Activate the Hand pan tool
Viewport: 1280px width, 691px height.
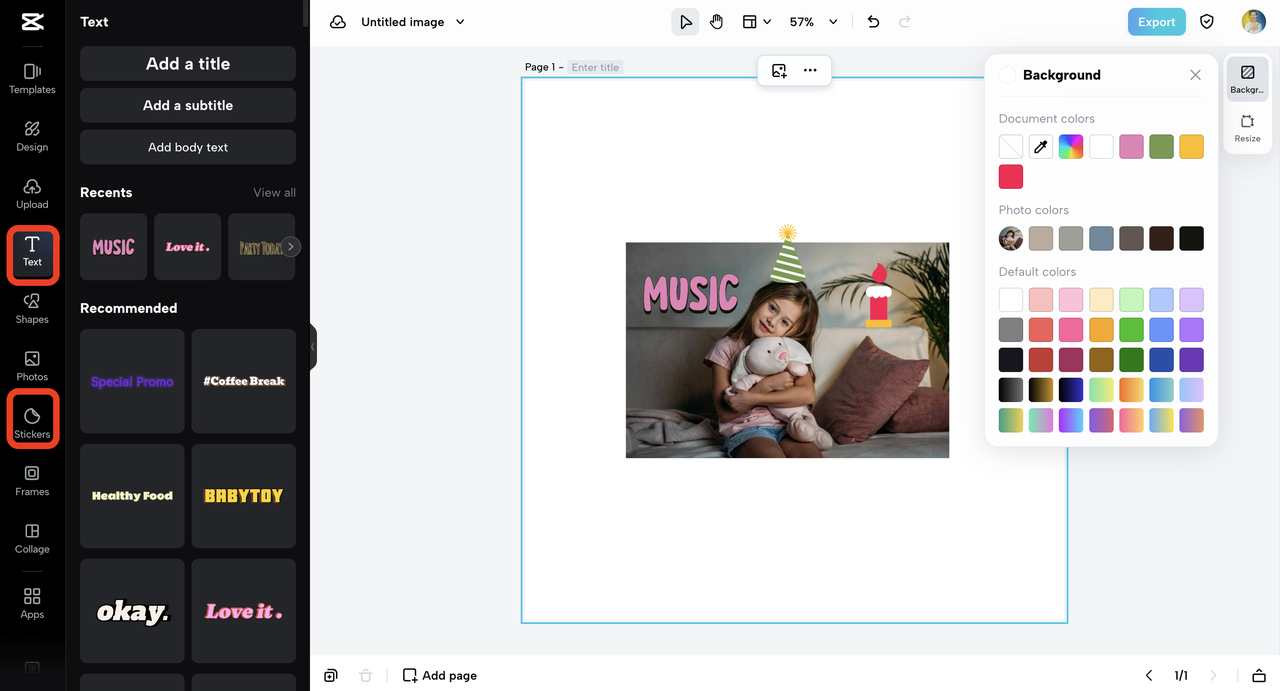coord(716,22)
